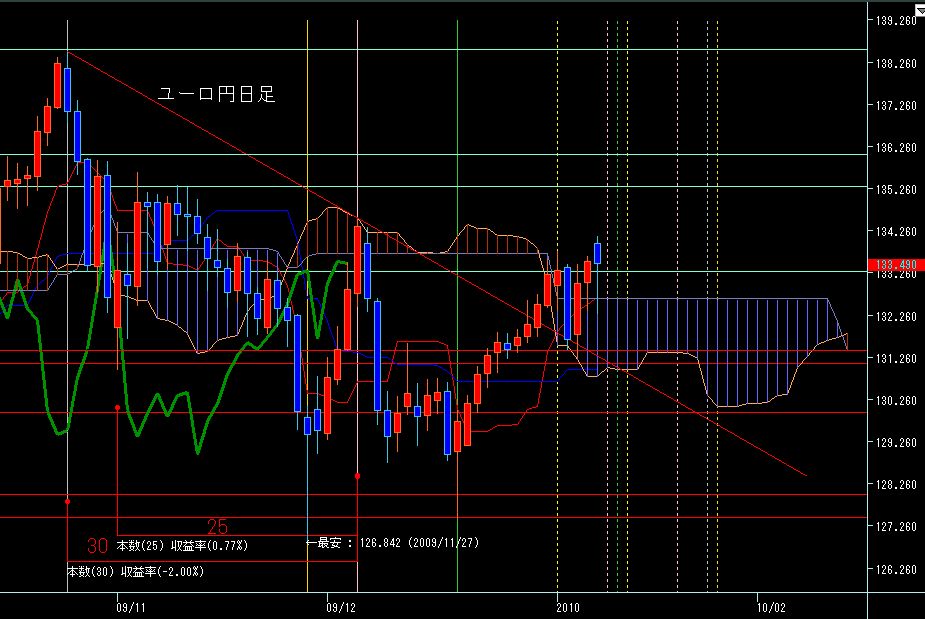This screenshot has height=619, width=925.
Task: Click the red number 25 annotation
Action: click(x=217, y=526)
